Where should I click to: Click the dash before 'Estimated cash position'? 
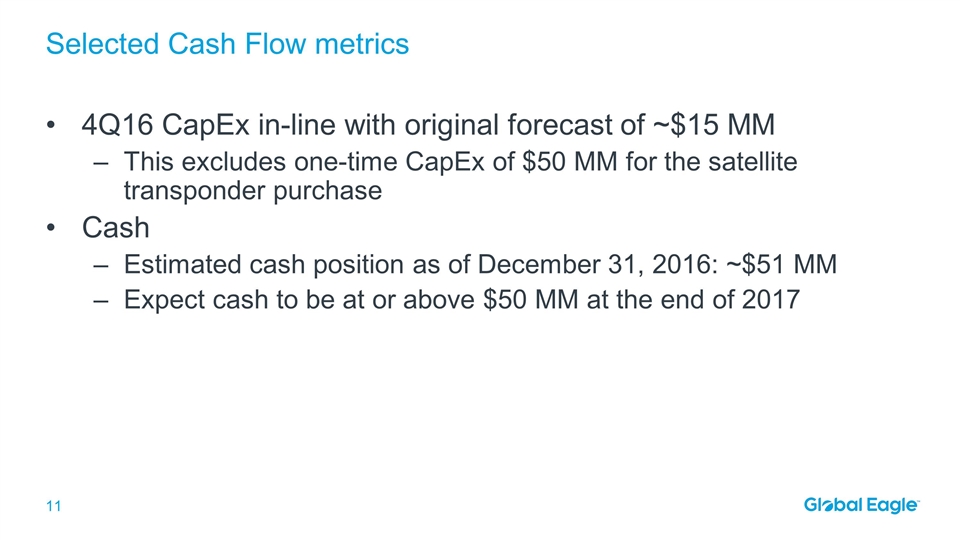pyautogui.click(x=100, y=264)
